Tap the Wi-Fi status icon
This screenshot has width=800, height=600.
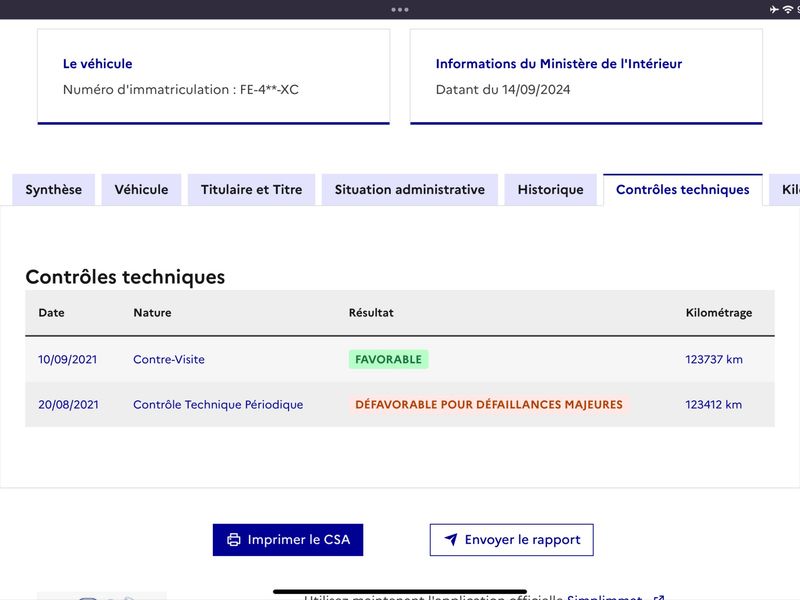point(787,9)
